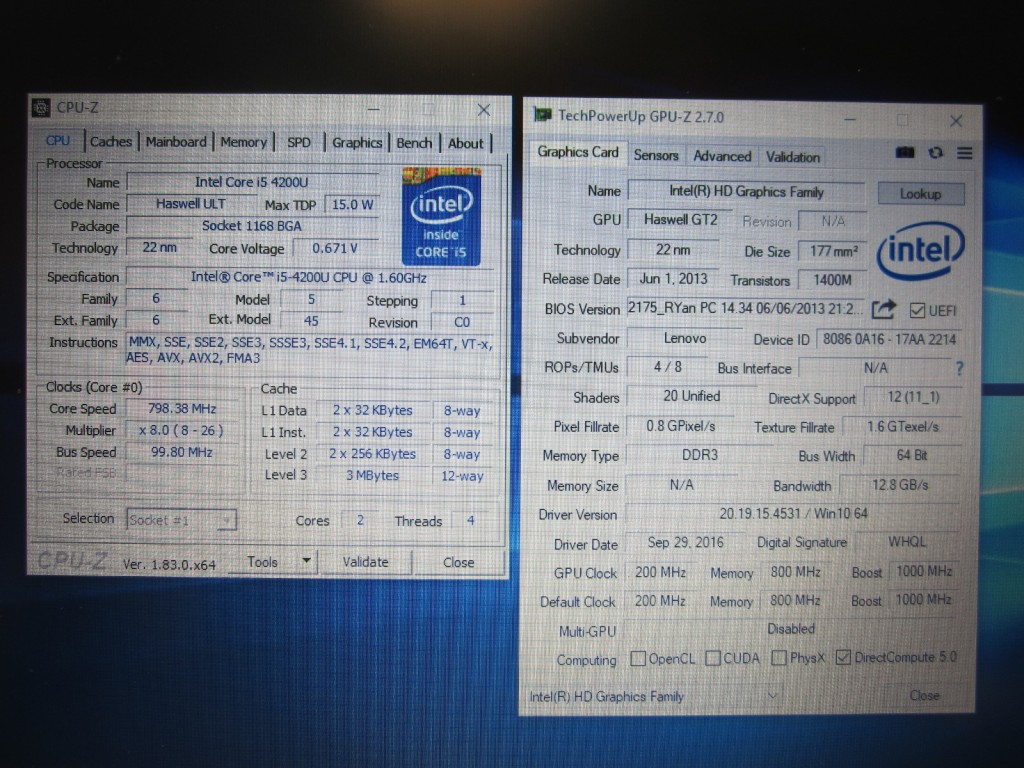Click the DirectX Support '12 (11_1)' field

pyautogui.click(x=913, y=397)
